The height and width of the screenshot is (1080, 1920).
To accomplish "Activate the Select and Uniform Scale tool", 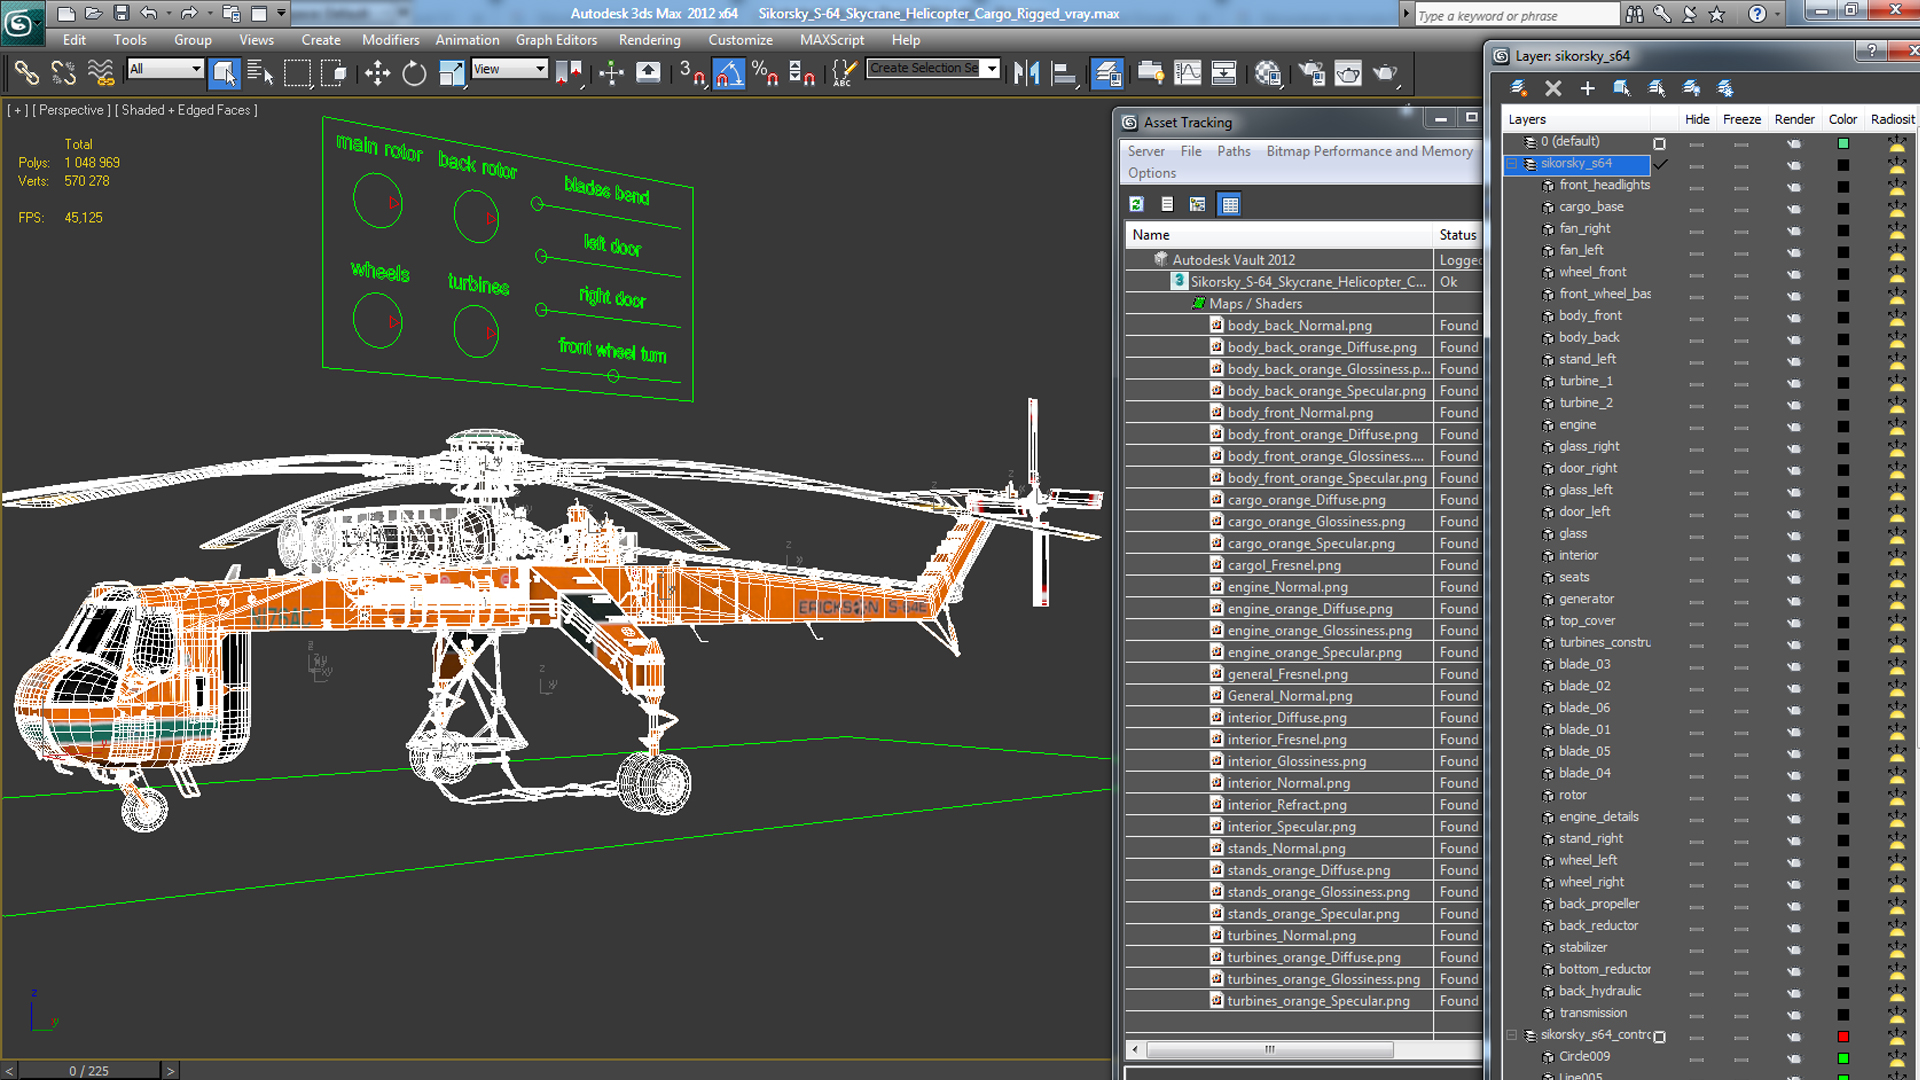I will tap(451, 72).
